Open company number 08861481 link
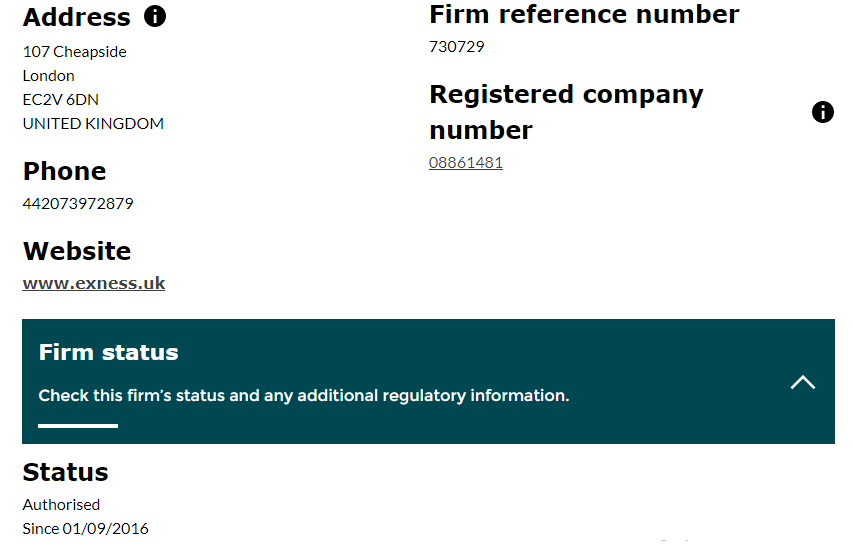The width and height of the screenshot is (853, 545). (466, 163)
